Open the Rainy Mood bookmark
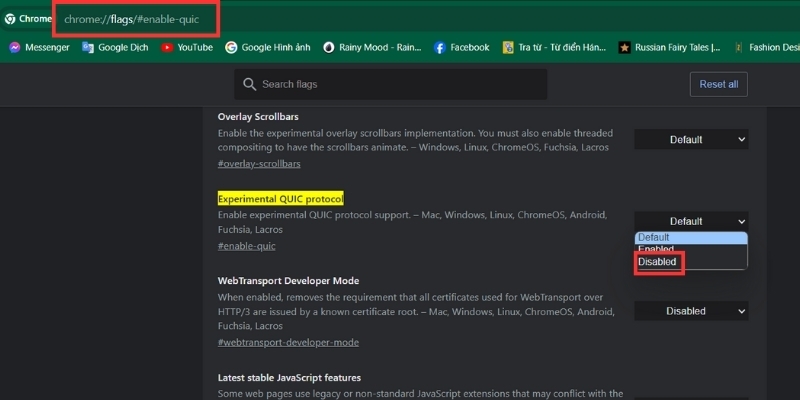 pyautogui.click(x=372, y=47)
